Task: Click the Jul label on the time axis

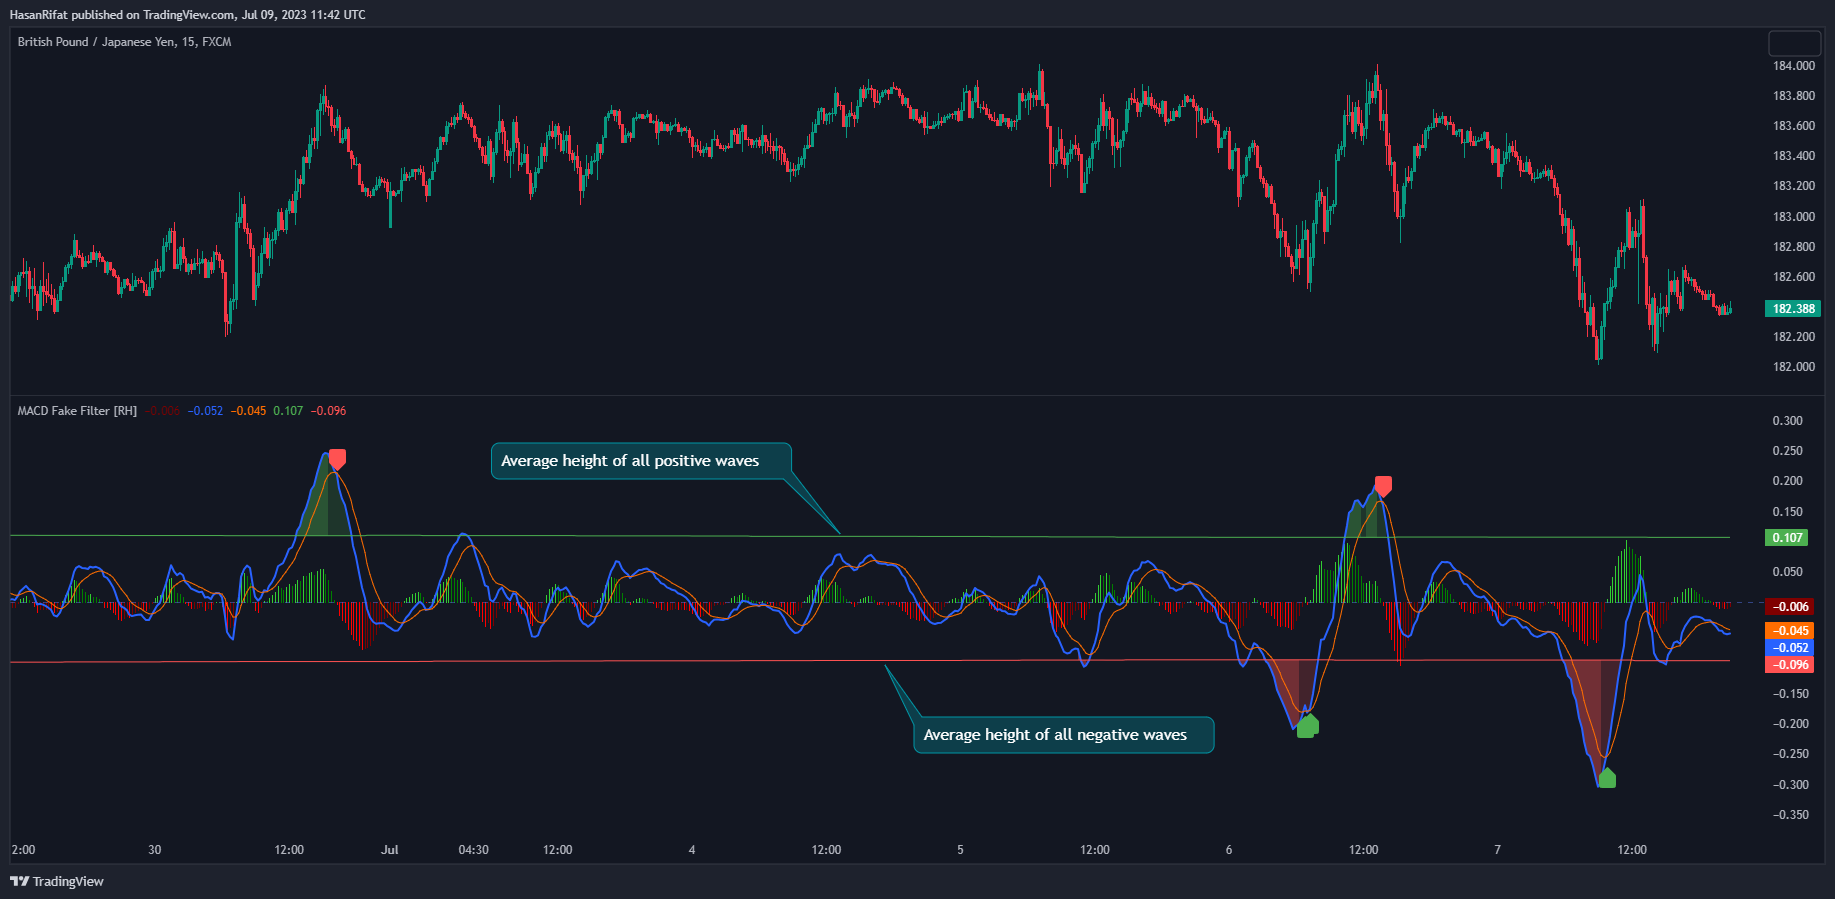Action: coord(390,850)
